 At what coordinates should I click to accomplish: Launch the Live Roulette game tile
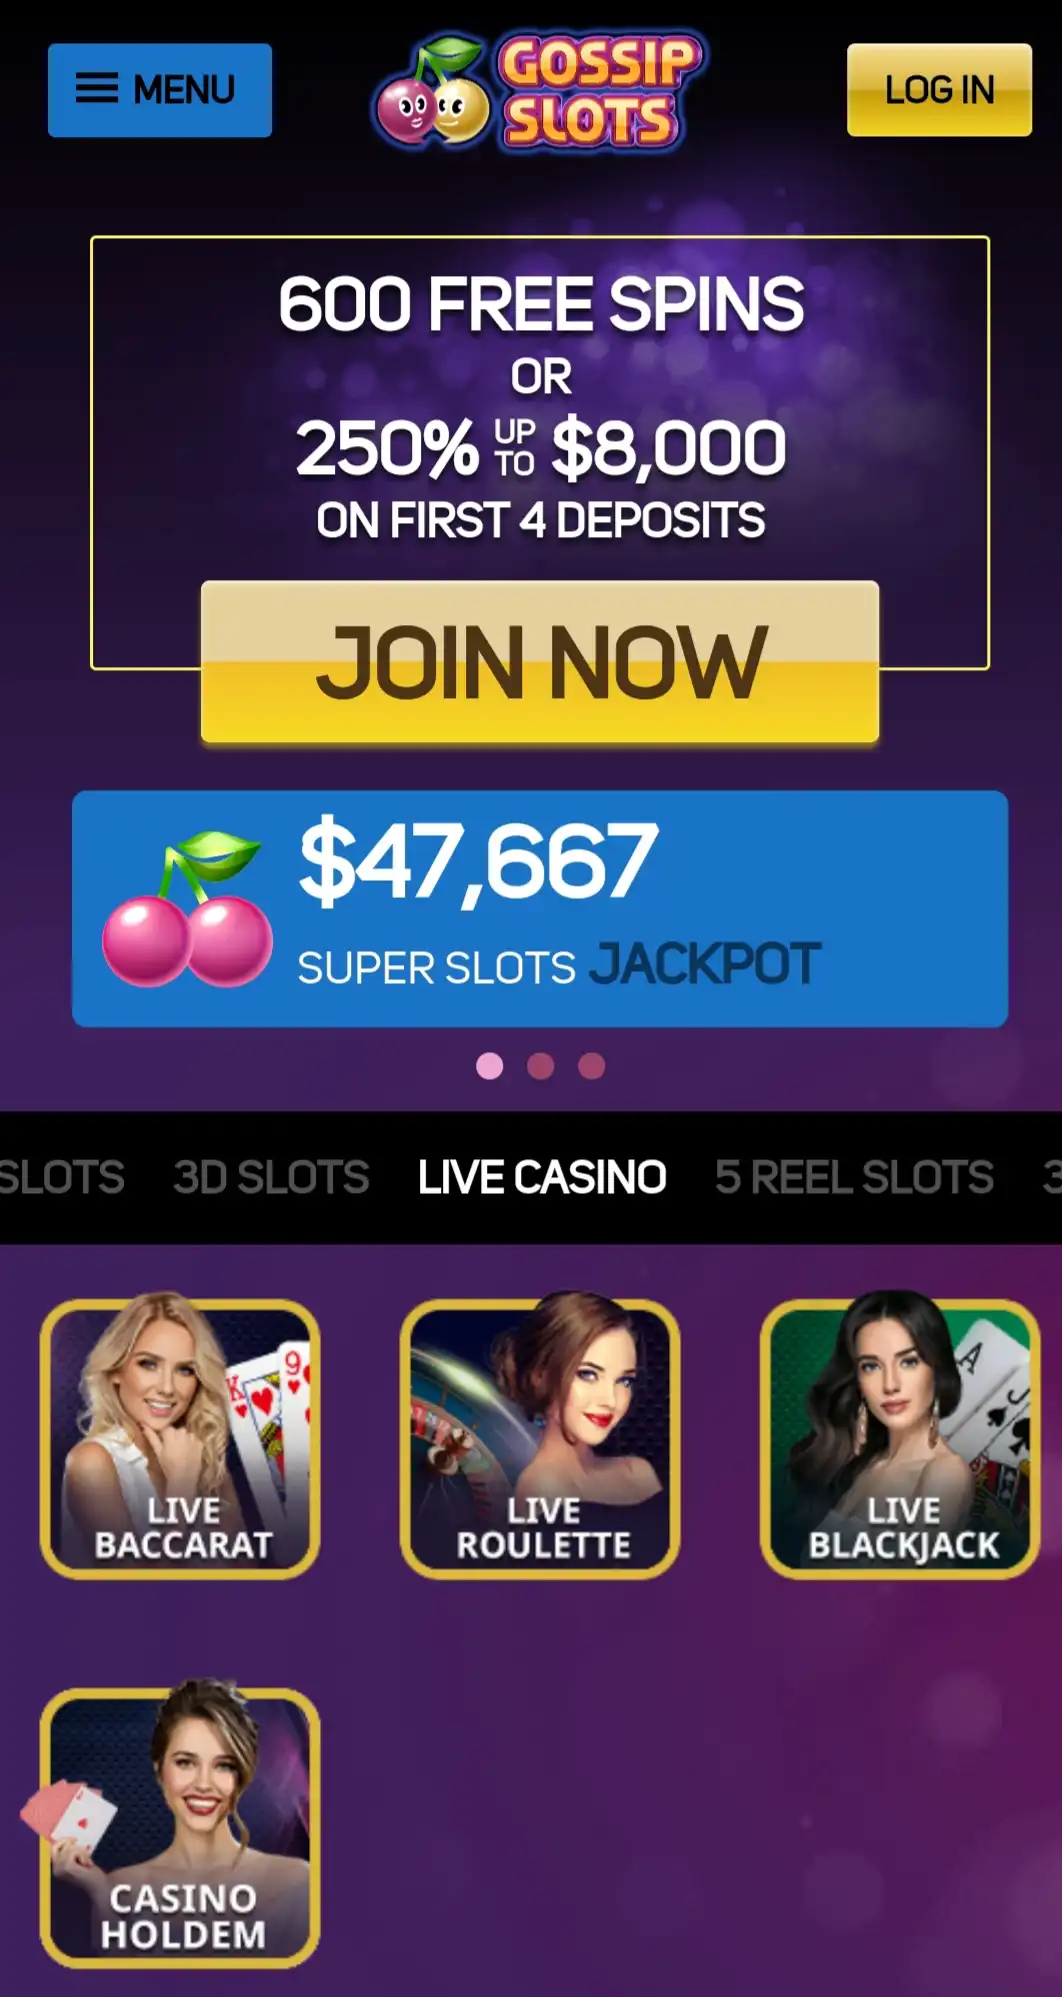tap(540, 1436)
